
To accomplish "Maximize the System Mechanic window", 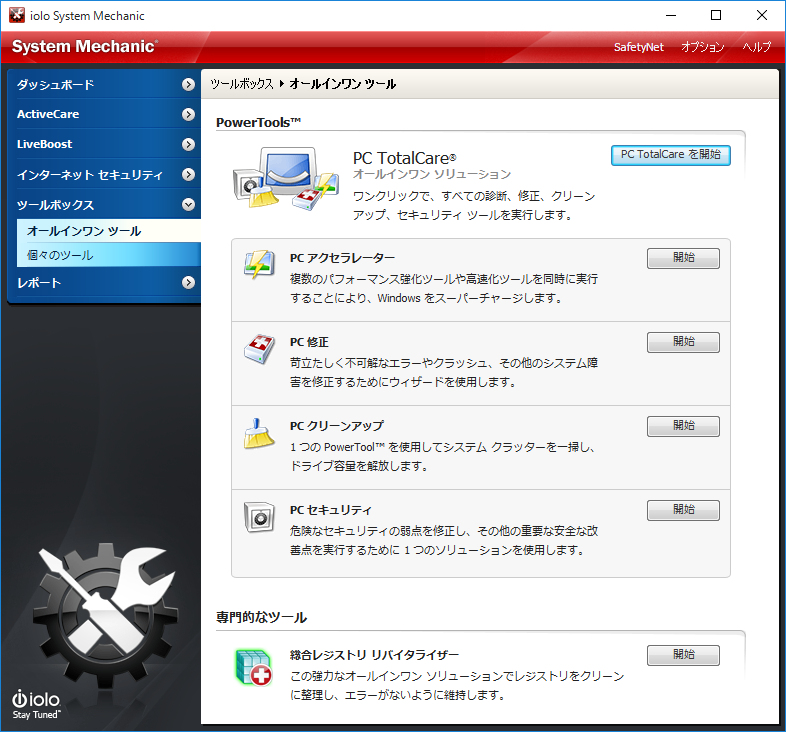I will (x=716, y=16).
